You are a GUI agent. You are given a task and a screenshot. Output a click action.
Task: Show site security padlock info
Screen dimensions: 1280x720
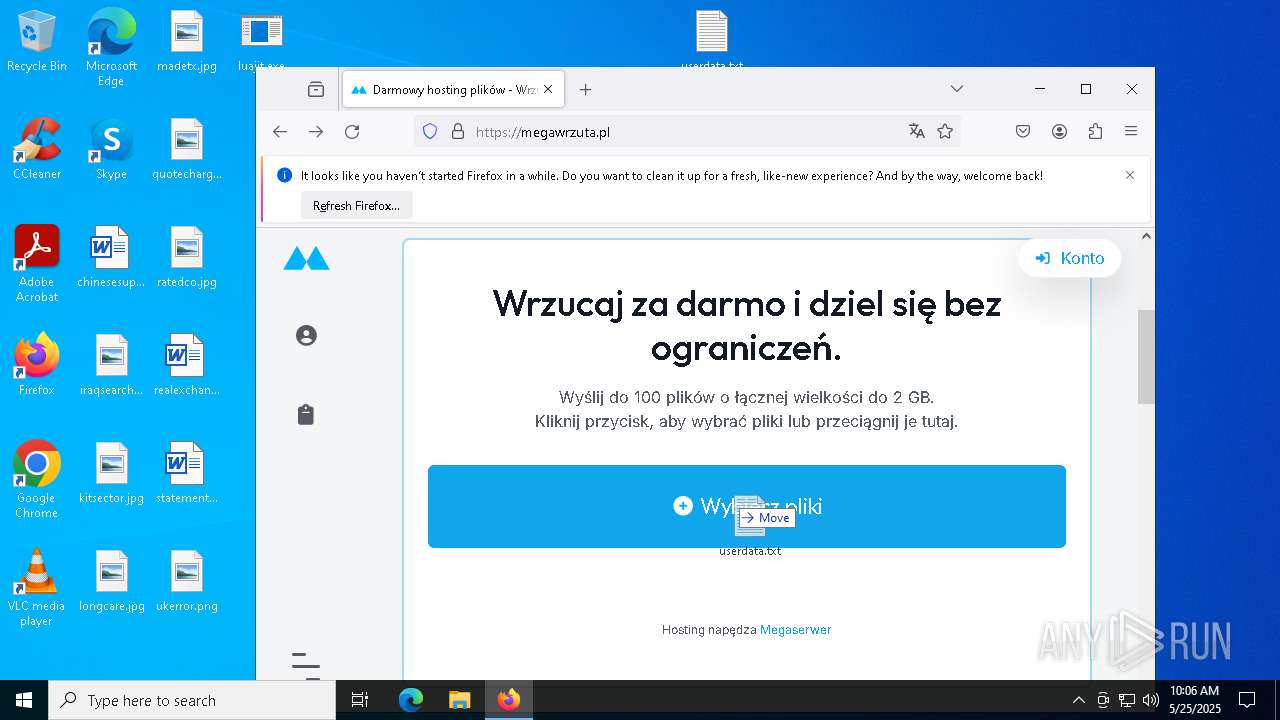tap(458, 131)
